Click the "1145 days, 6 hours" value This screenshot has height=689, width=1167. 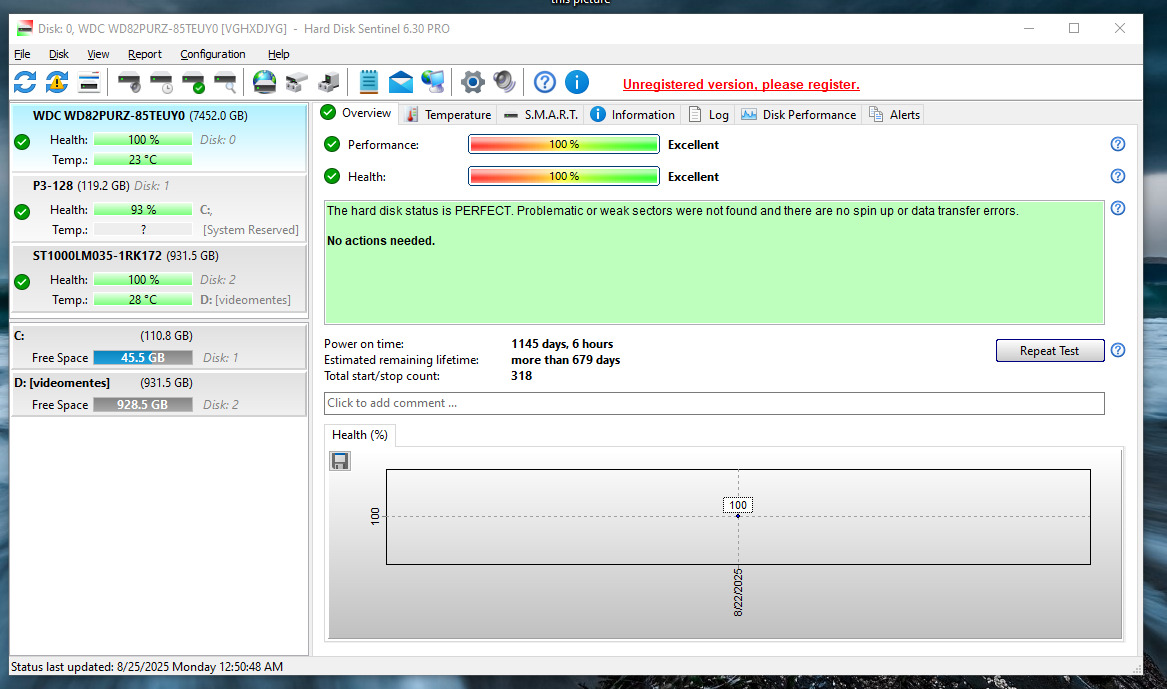pos(562,344)
